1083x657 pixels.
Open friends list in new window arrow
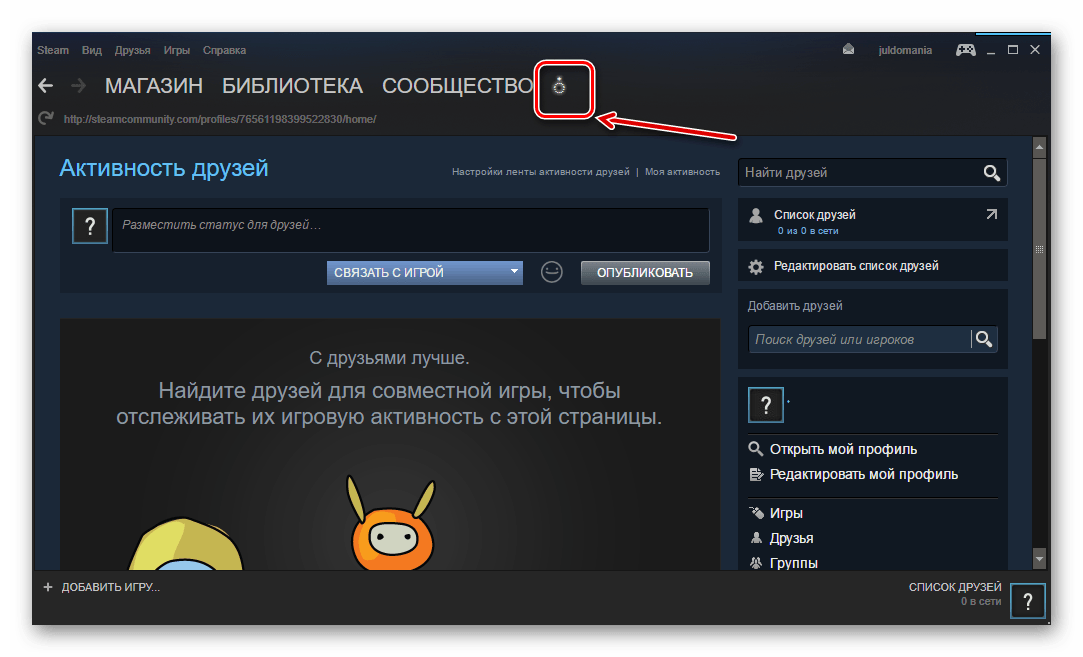pos(991,214)
